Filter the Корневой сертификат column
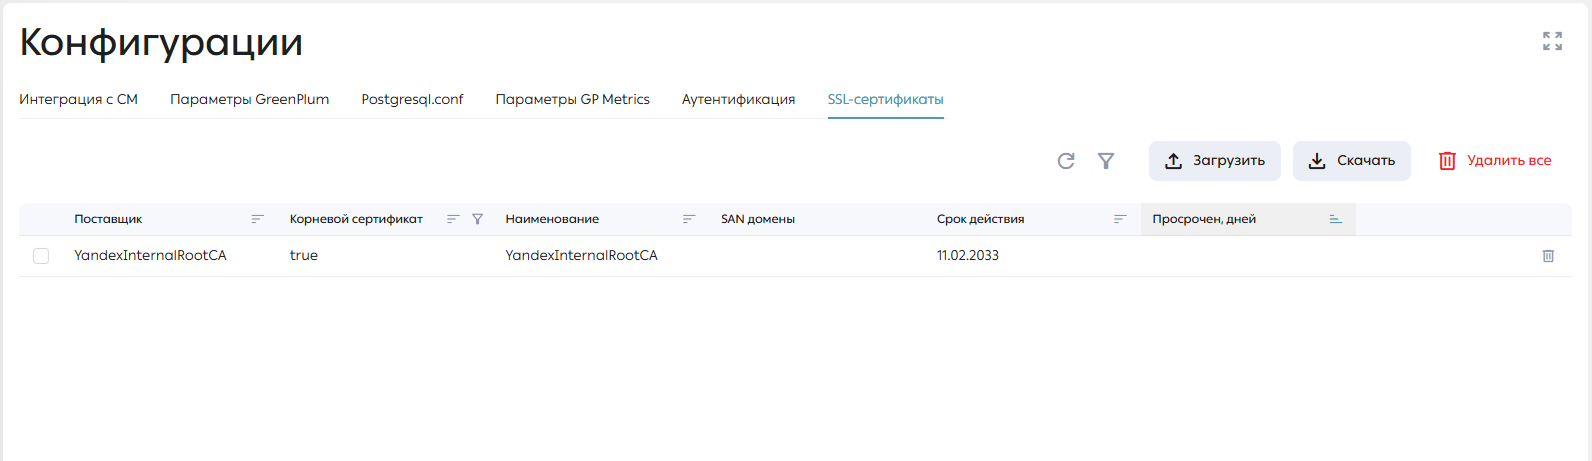This screenshot has height=461, width=1592. (x=477, y=219)
